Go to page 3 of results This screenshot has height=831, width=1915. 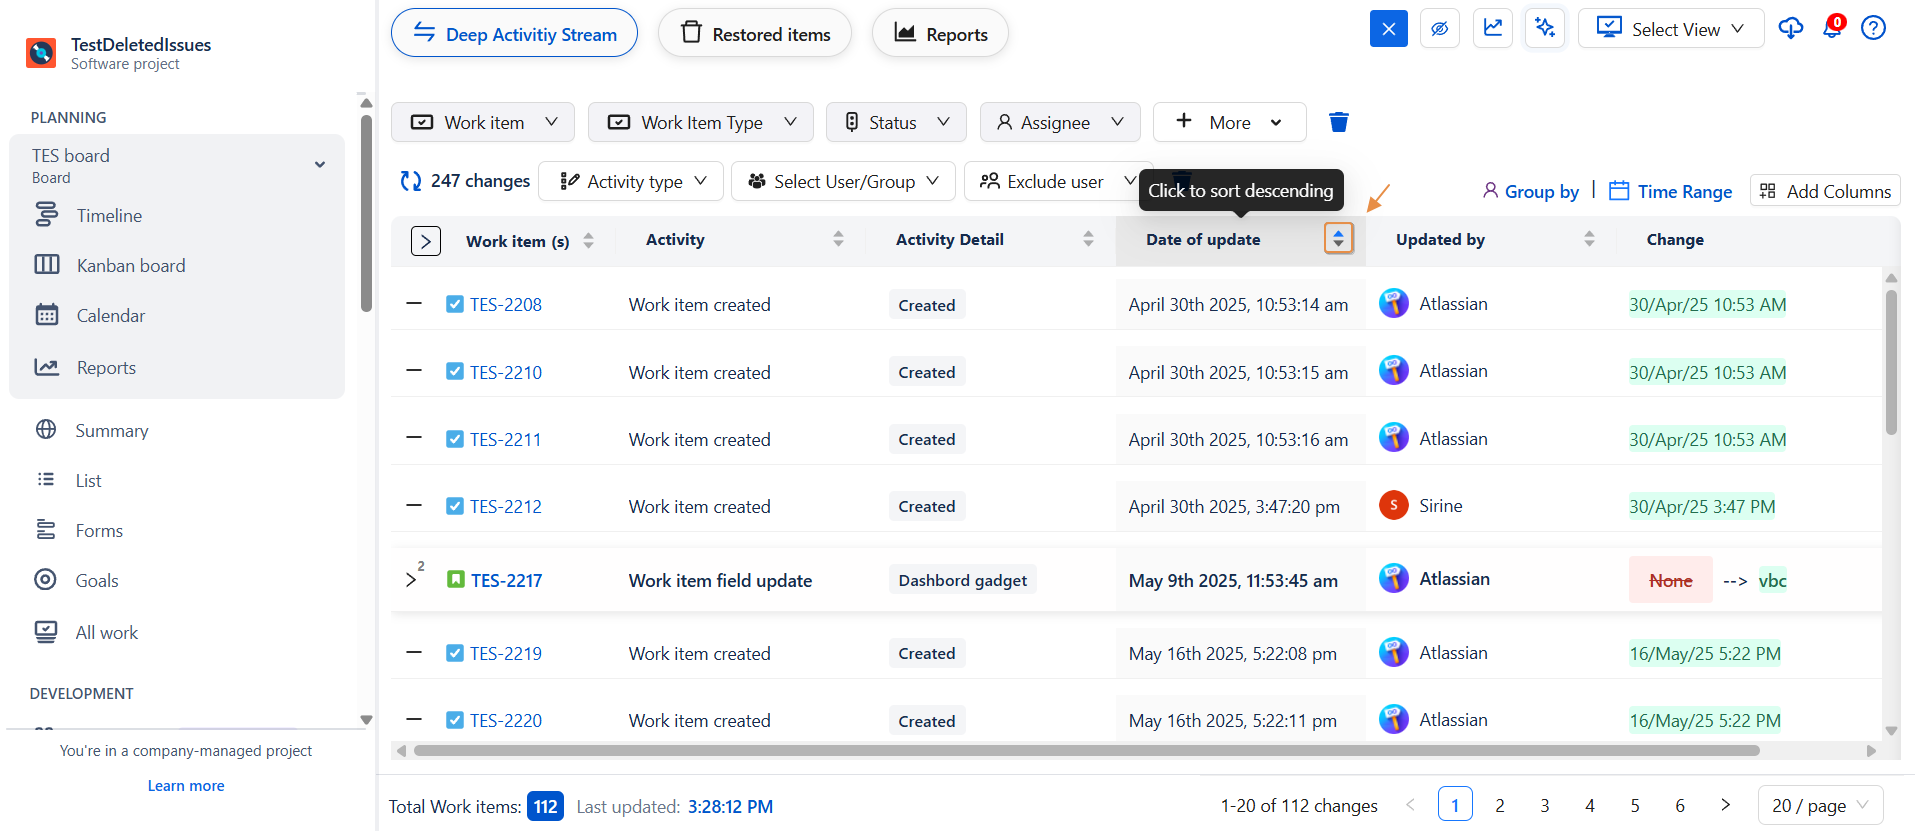click(1544, 805)
